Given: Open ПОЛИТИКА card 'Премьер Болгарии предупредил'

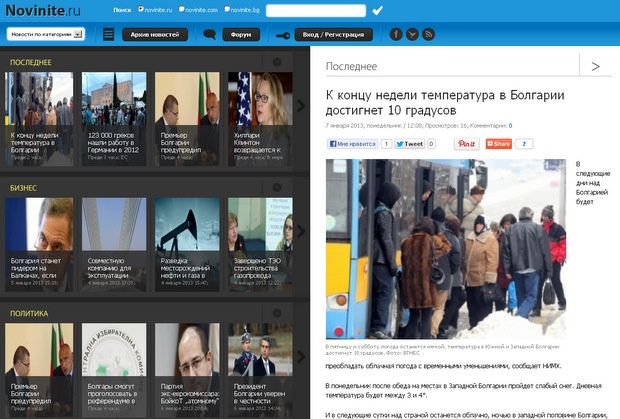Looking at the screenshot, I should (39, 370).
